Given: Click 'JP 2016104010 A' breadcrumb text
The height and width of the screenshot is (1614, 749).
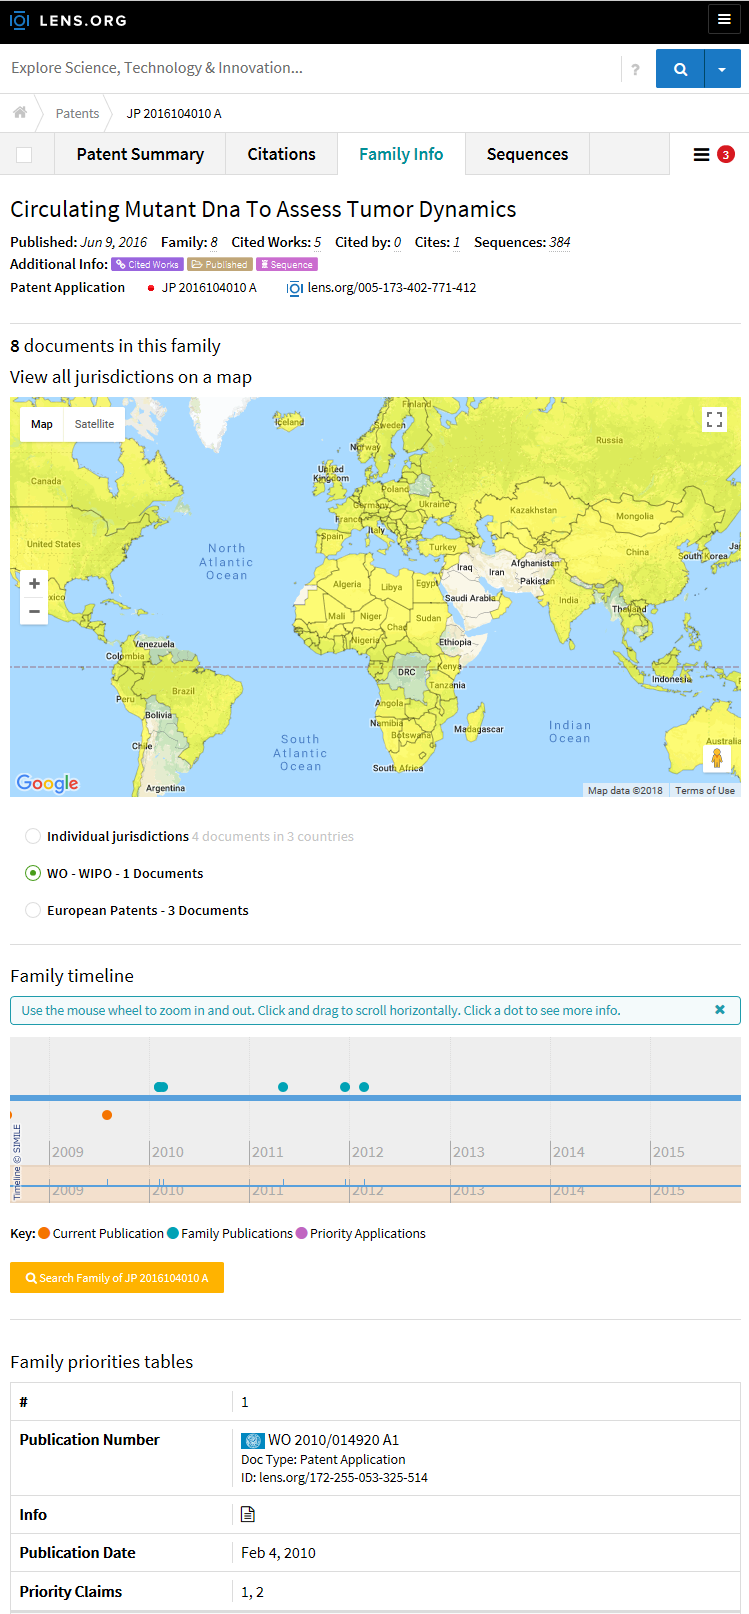Looking at the screenshot, I should [x=174, y=113].
